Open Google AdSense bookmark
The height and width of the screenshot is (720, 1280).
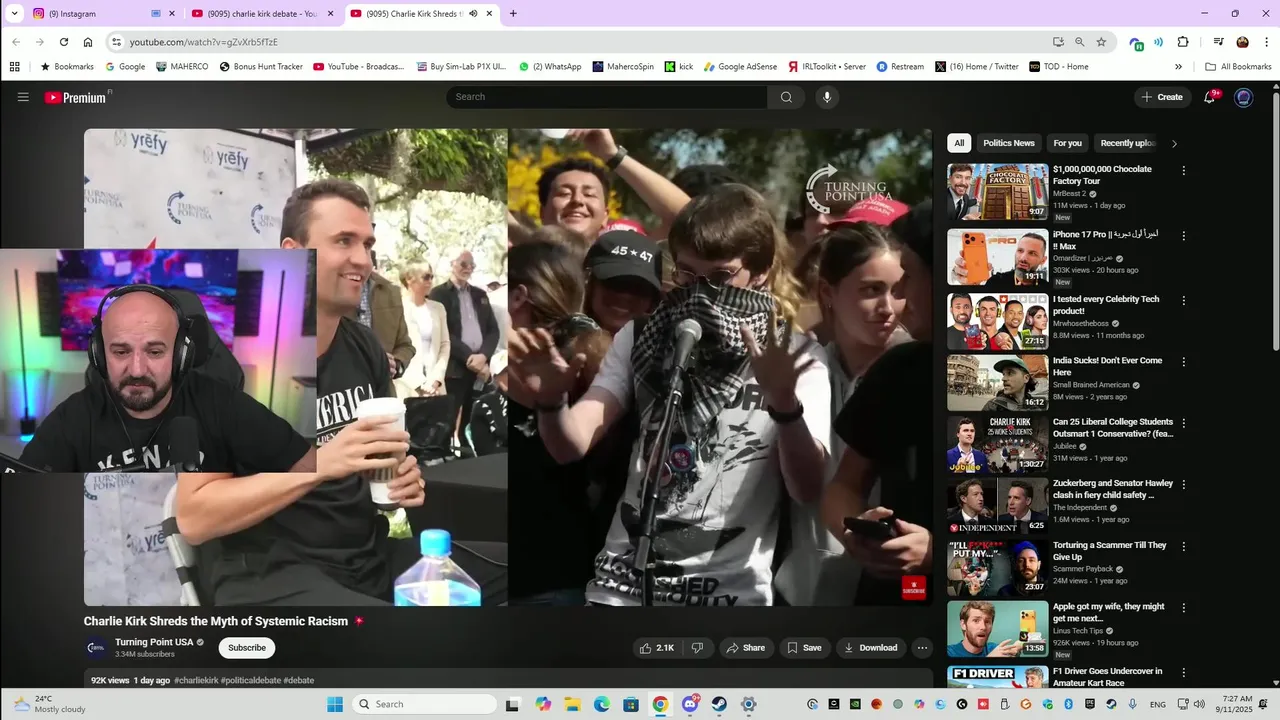pos(741,67)
